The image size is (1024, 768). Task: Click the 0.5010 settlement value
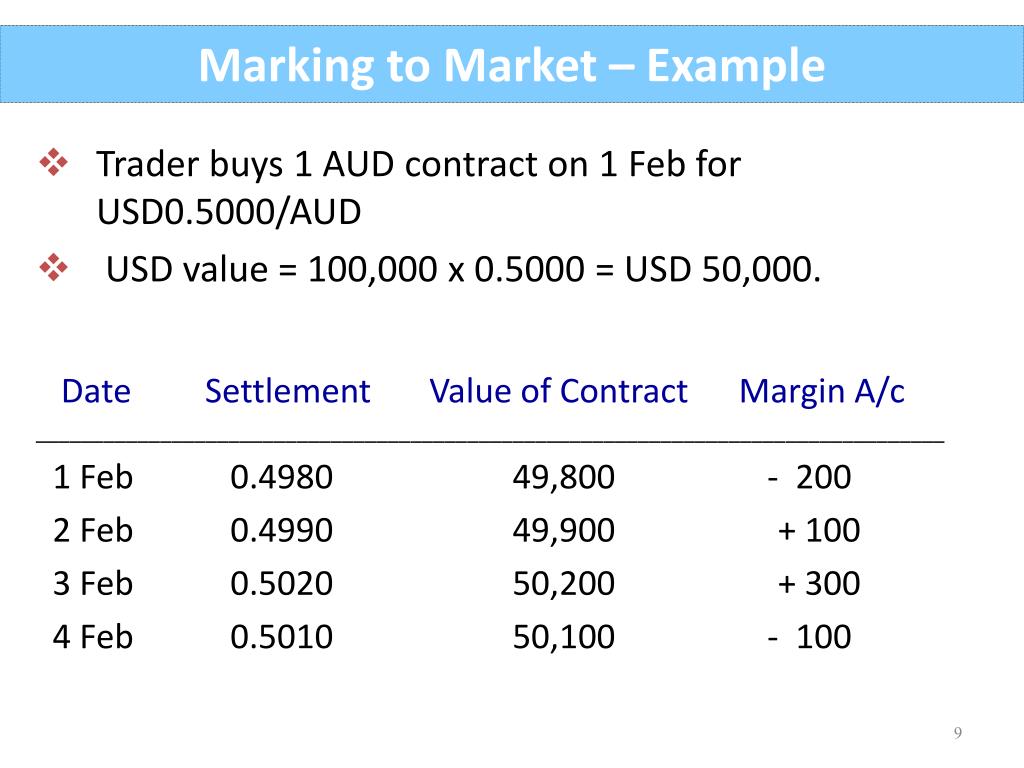point(281,637)
